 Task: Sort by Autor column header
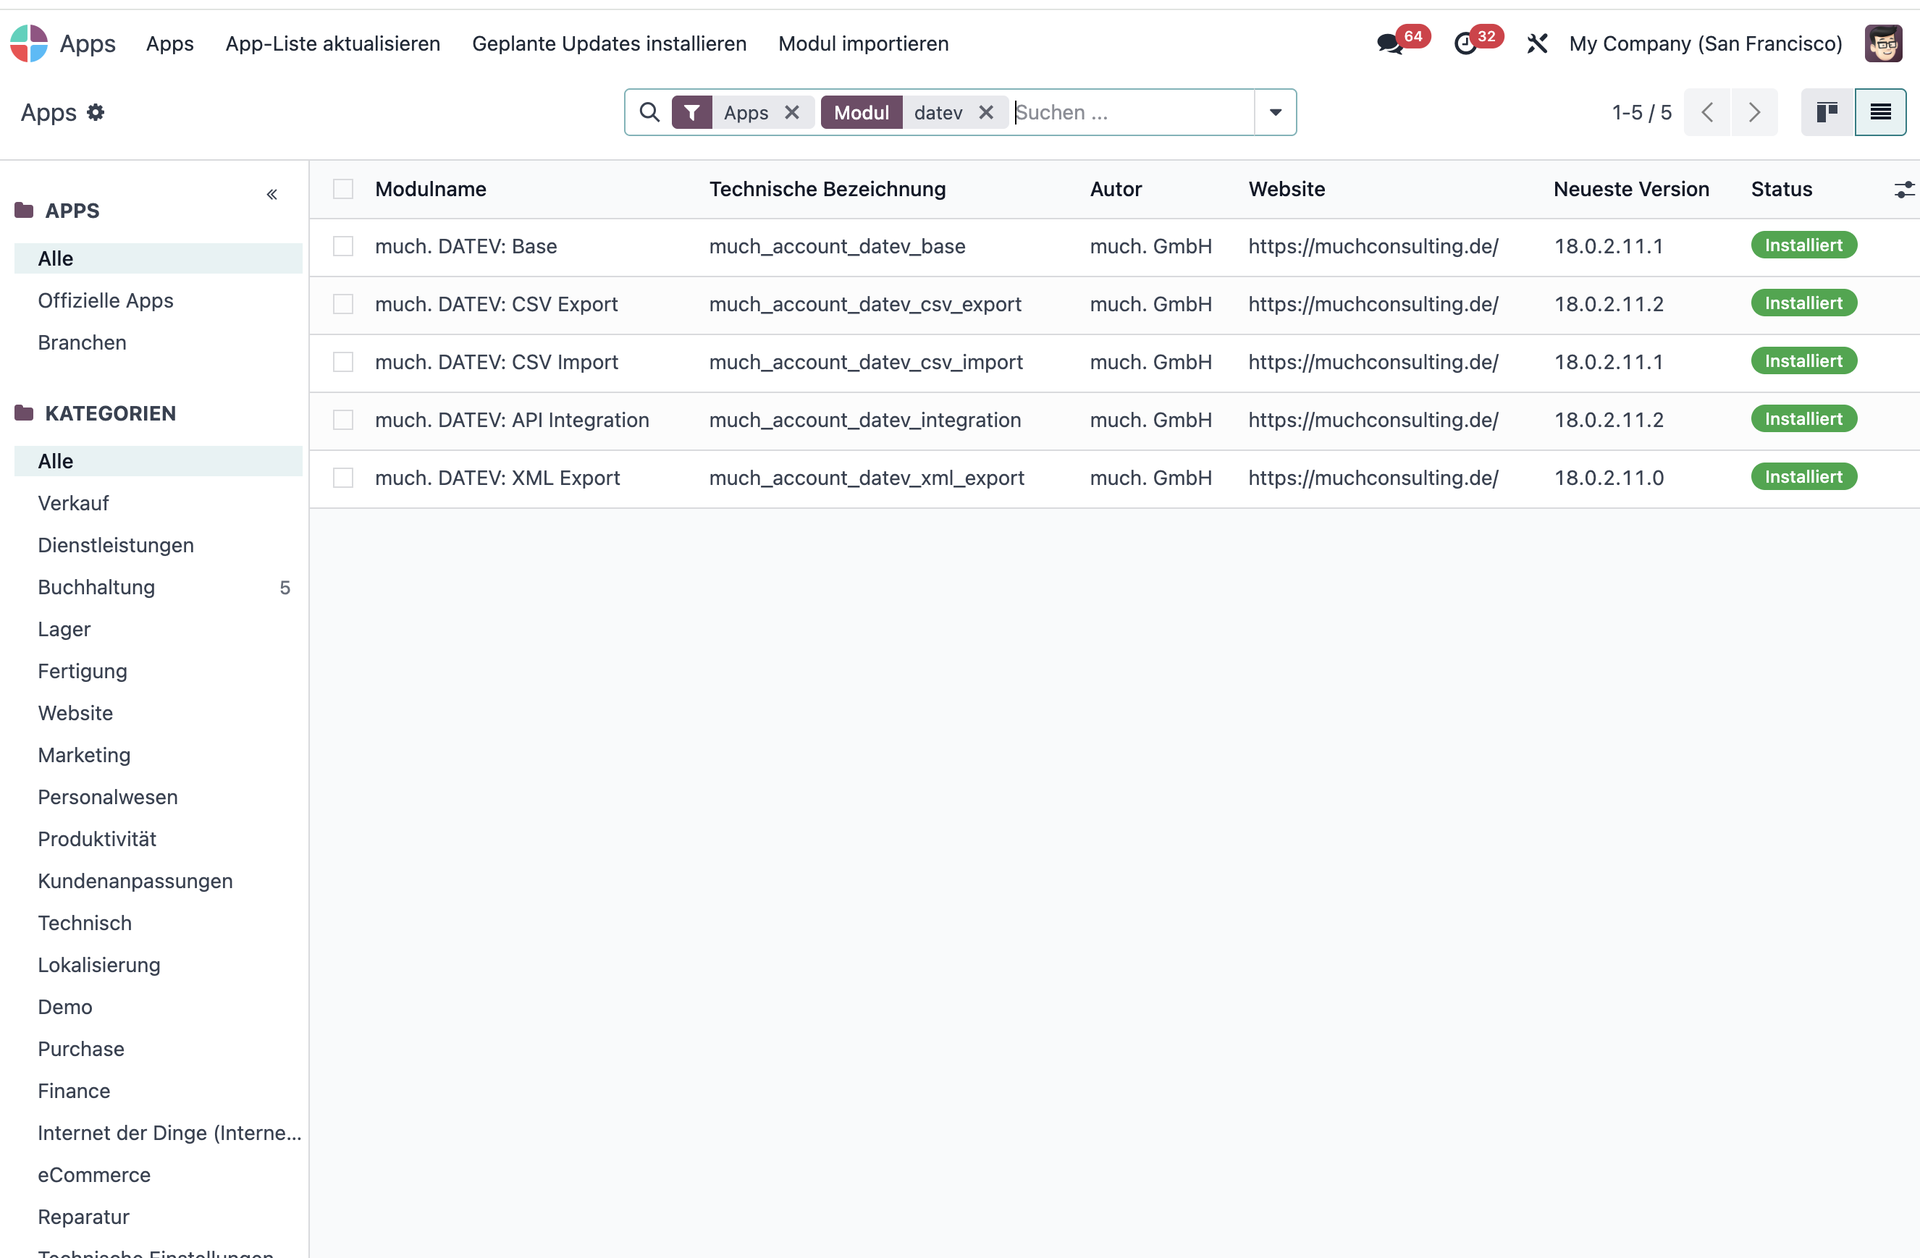[x=1116, y=189]
